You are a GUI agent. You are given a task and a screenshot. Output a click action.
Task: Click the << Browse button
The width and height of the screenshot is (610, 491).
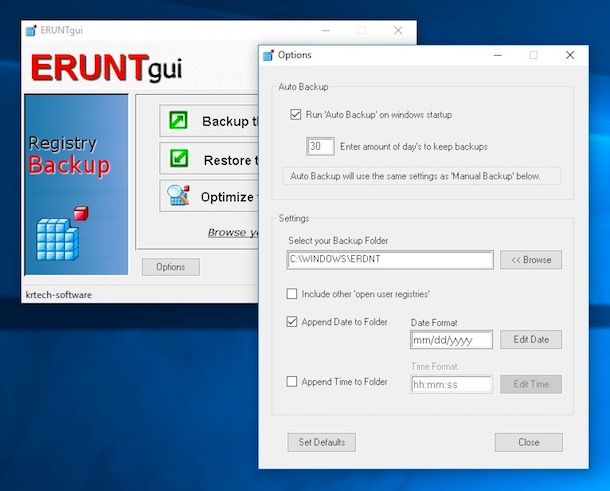click(x=531, y=260)
